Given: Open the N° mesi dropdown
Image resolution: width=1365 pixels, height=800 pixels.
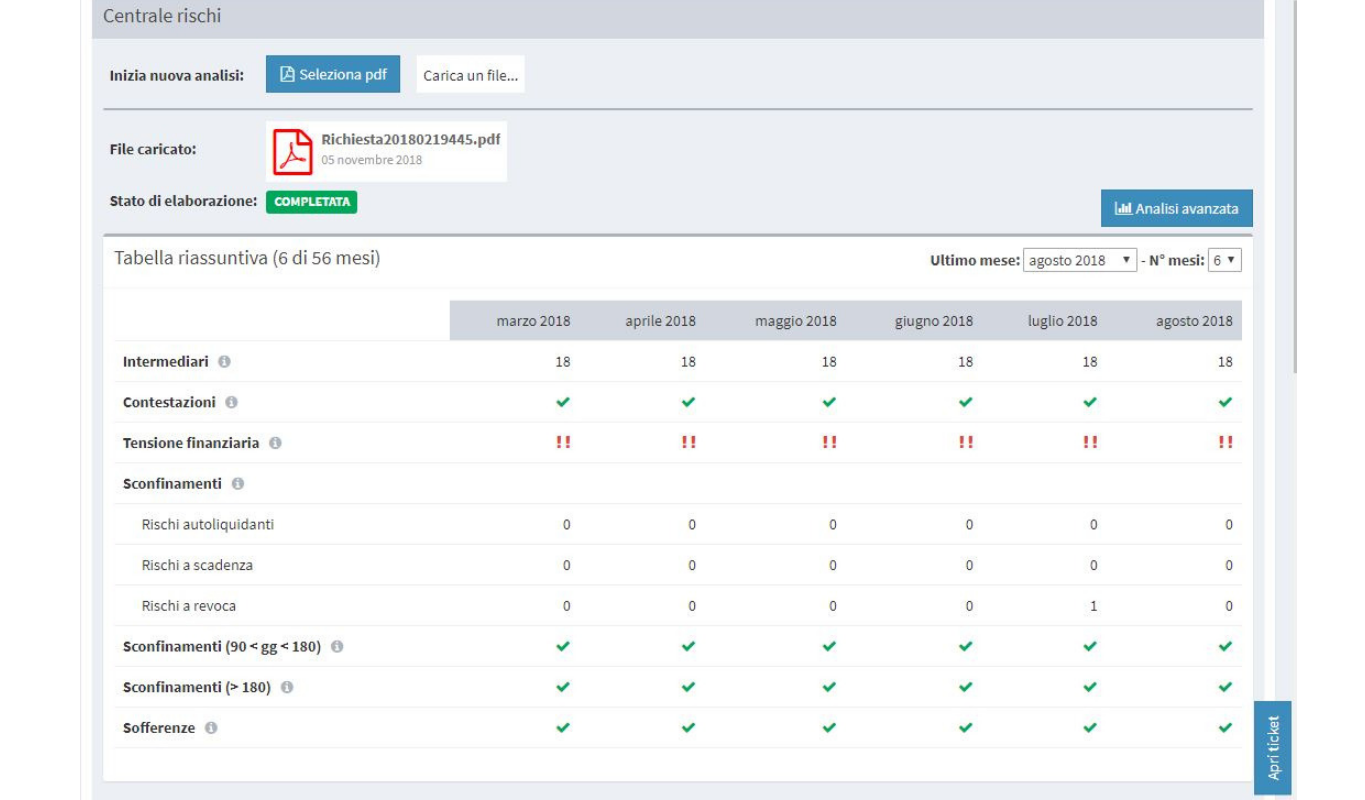Looking at the screenshot, I should (1225, 260).
